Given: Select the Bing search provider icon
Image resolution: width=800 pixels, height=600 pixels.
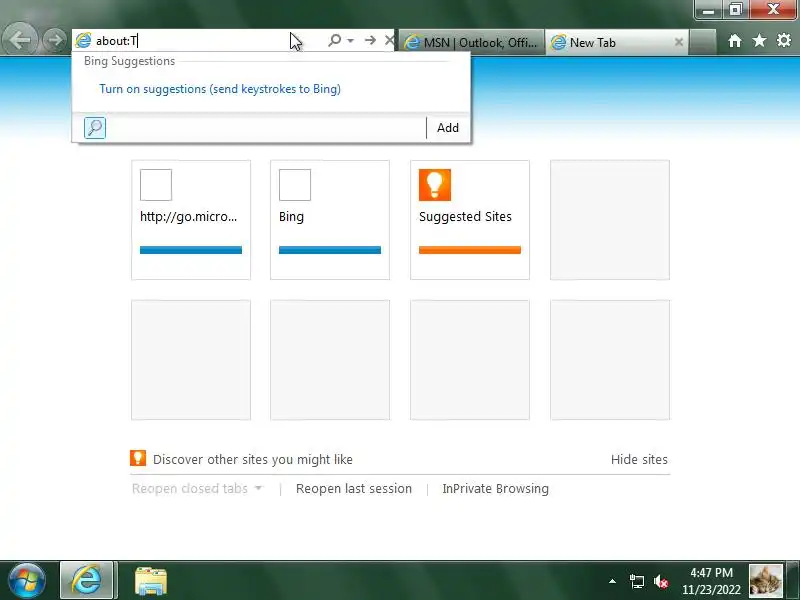Looking at the screenshot, I should click(x=95, y=128).
